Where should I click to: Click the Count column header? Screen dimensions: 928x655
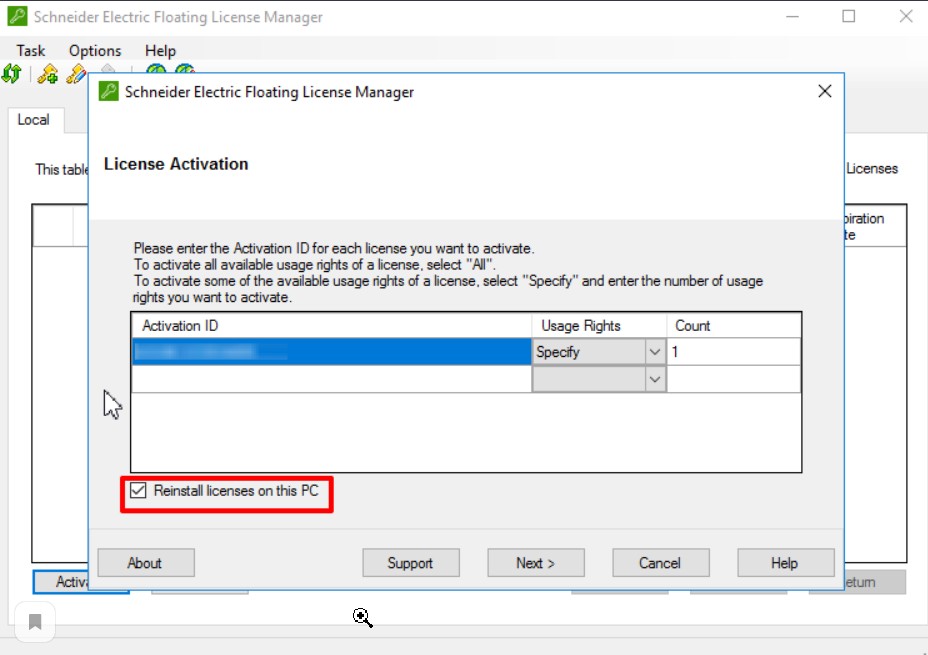(x=734, y=325)
